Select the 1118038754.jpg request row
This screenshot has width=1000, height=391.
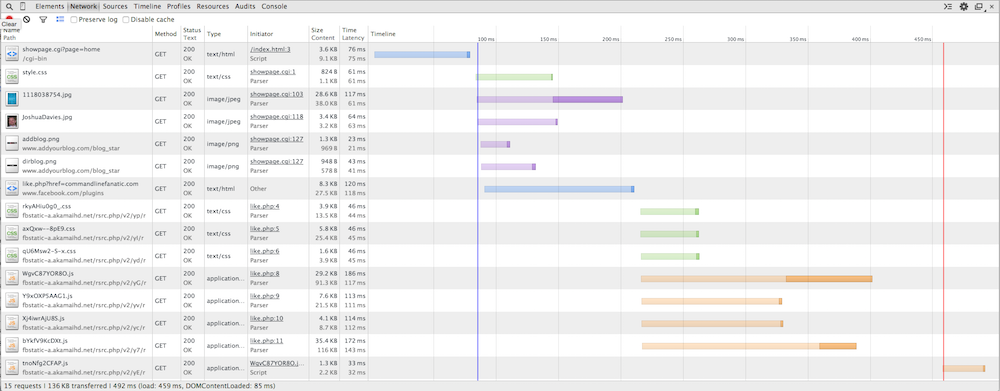[500, 99]
